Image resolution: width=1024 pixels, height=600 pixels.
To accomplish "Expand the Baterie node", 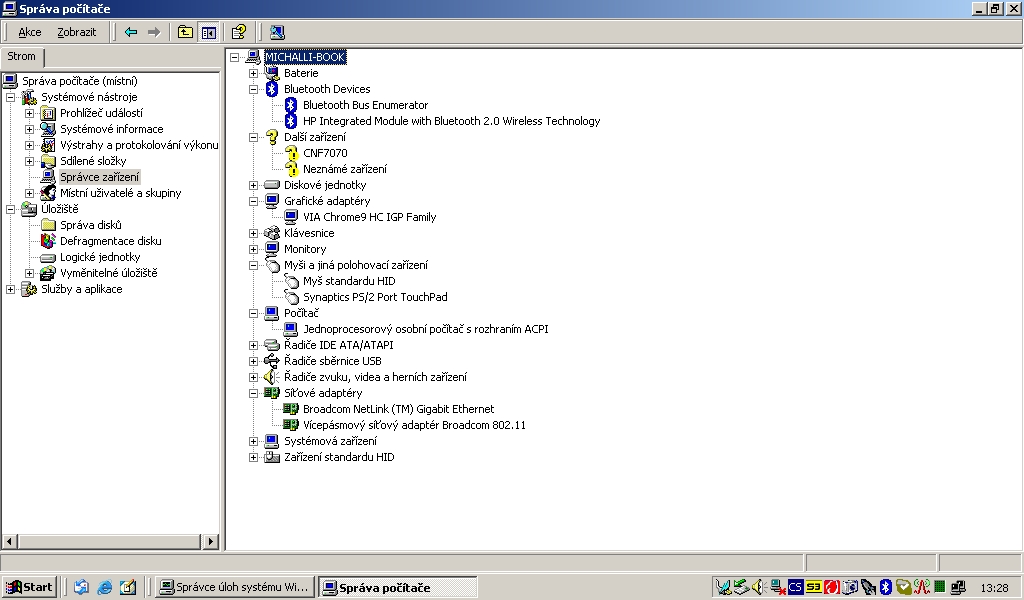I will (x=254, y=73).
